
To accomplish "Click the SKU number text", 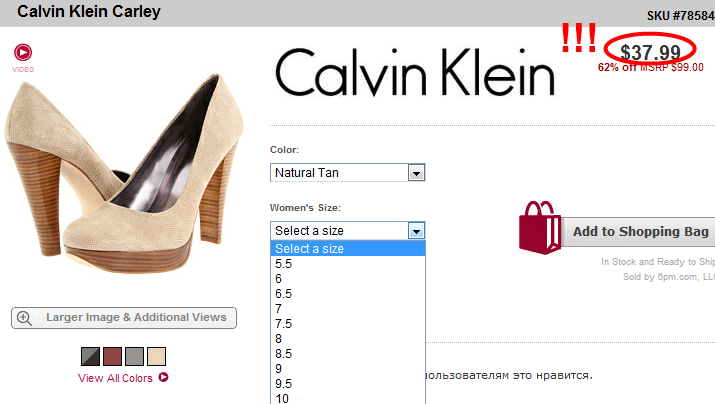I will tap(681, 16).
